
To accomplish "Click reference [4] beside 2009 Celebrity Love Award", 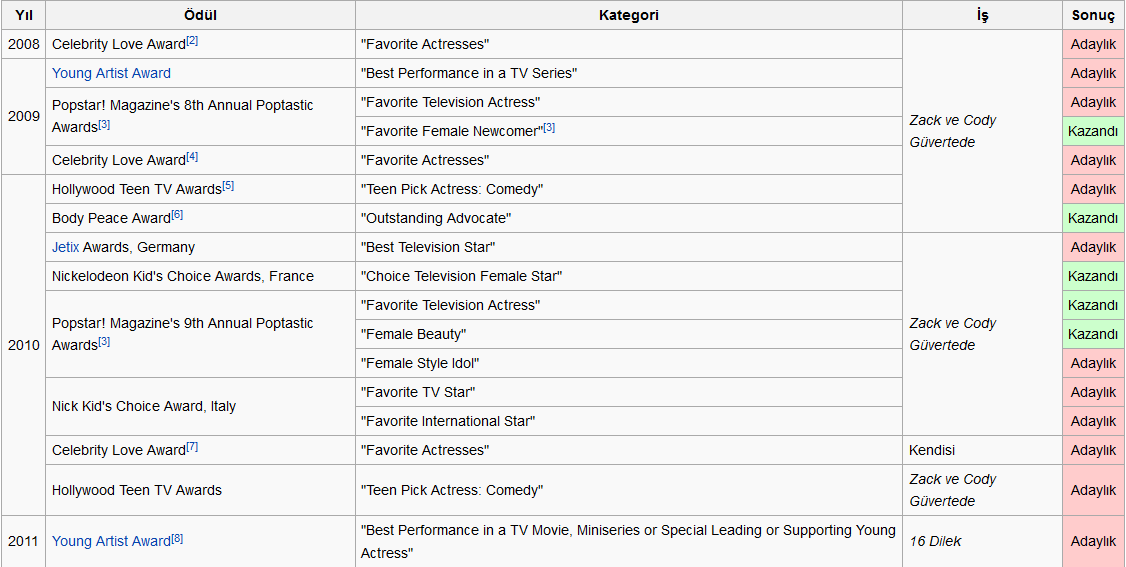I will point(192,157).
